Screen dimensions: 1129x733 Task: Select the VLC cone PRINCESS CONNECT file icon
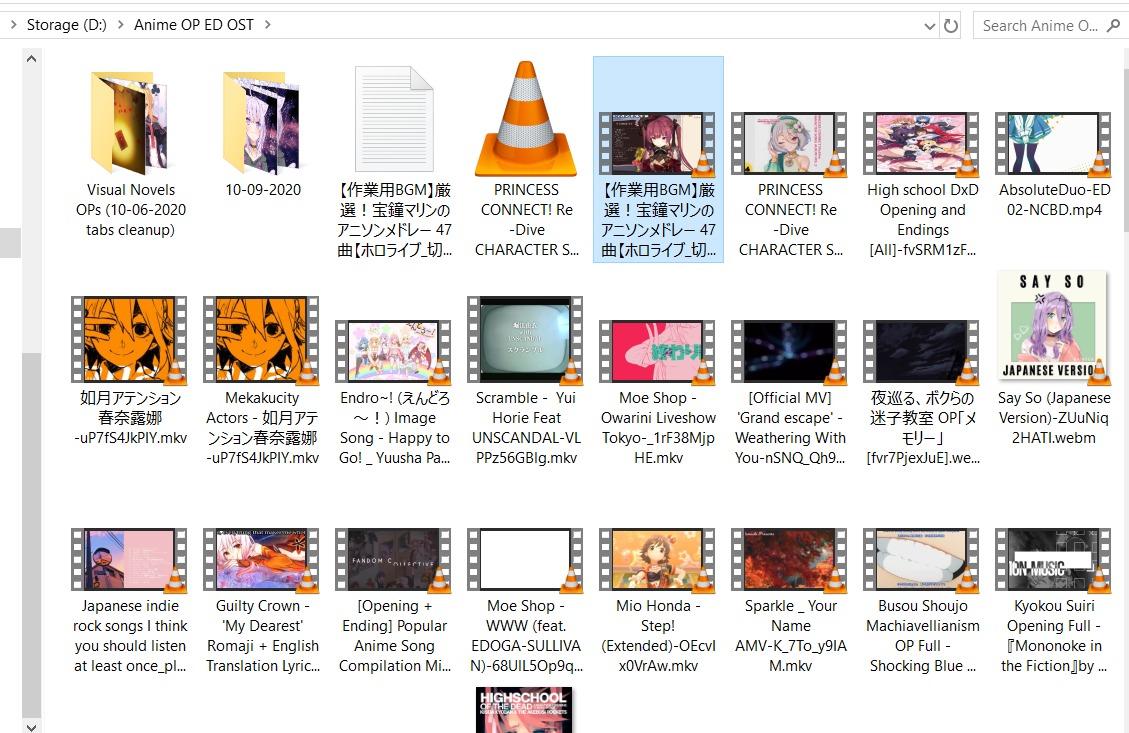[x=526, y=120]
